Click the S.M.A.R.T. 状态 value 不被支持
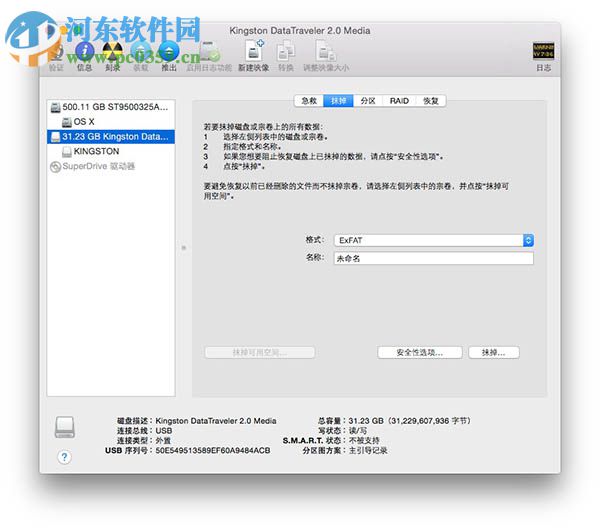The width and height of the screenshot is (600, 530). (364, 441)
